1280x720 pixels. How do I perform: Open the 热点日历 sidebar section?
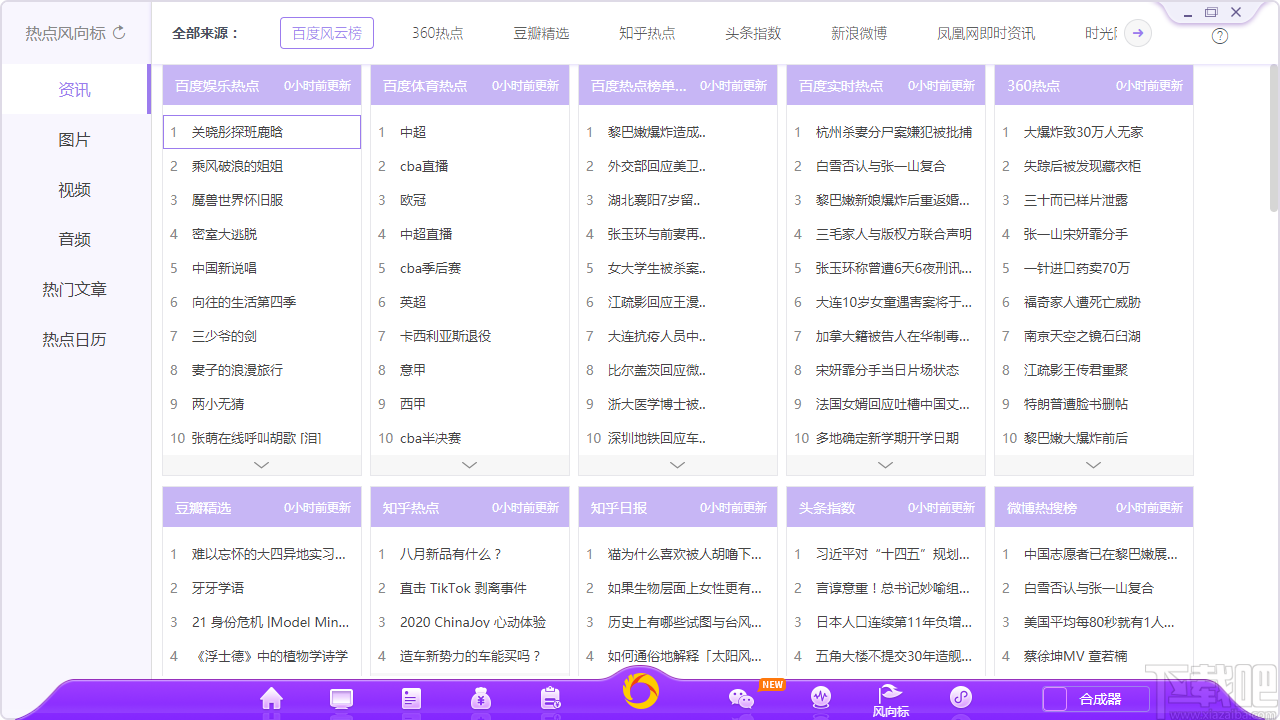75,339
